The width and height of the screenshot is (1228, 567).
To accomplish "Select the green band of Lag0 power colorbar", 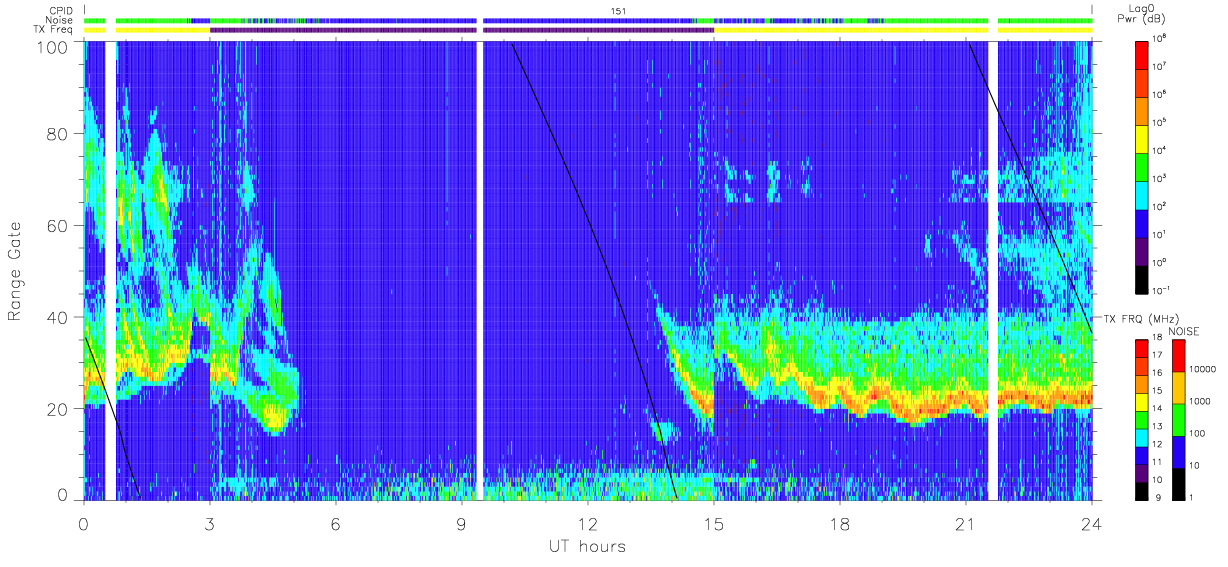I will click(1144, 165).
